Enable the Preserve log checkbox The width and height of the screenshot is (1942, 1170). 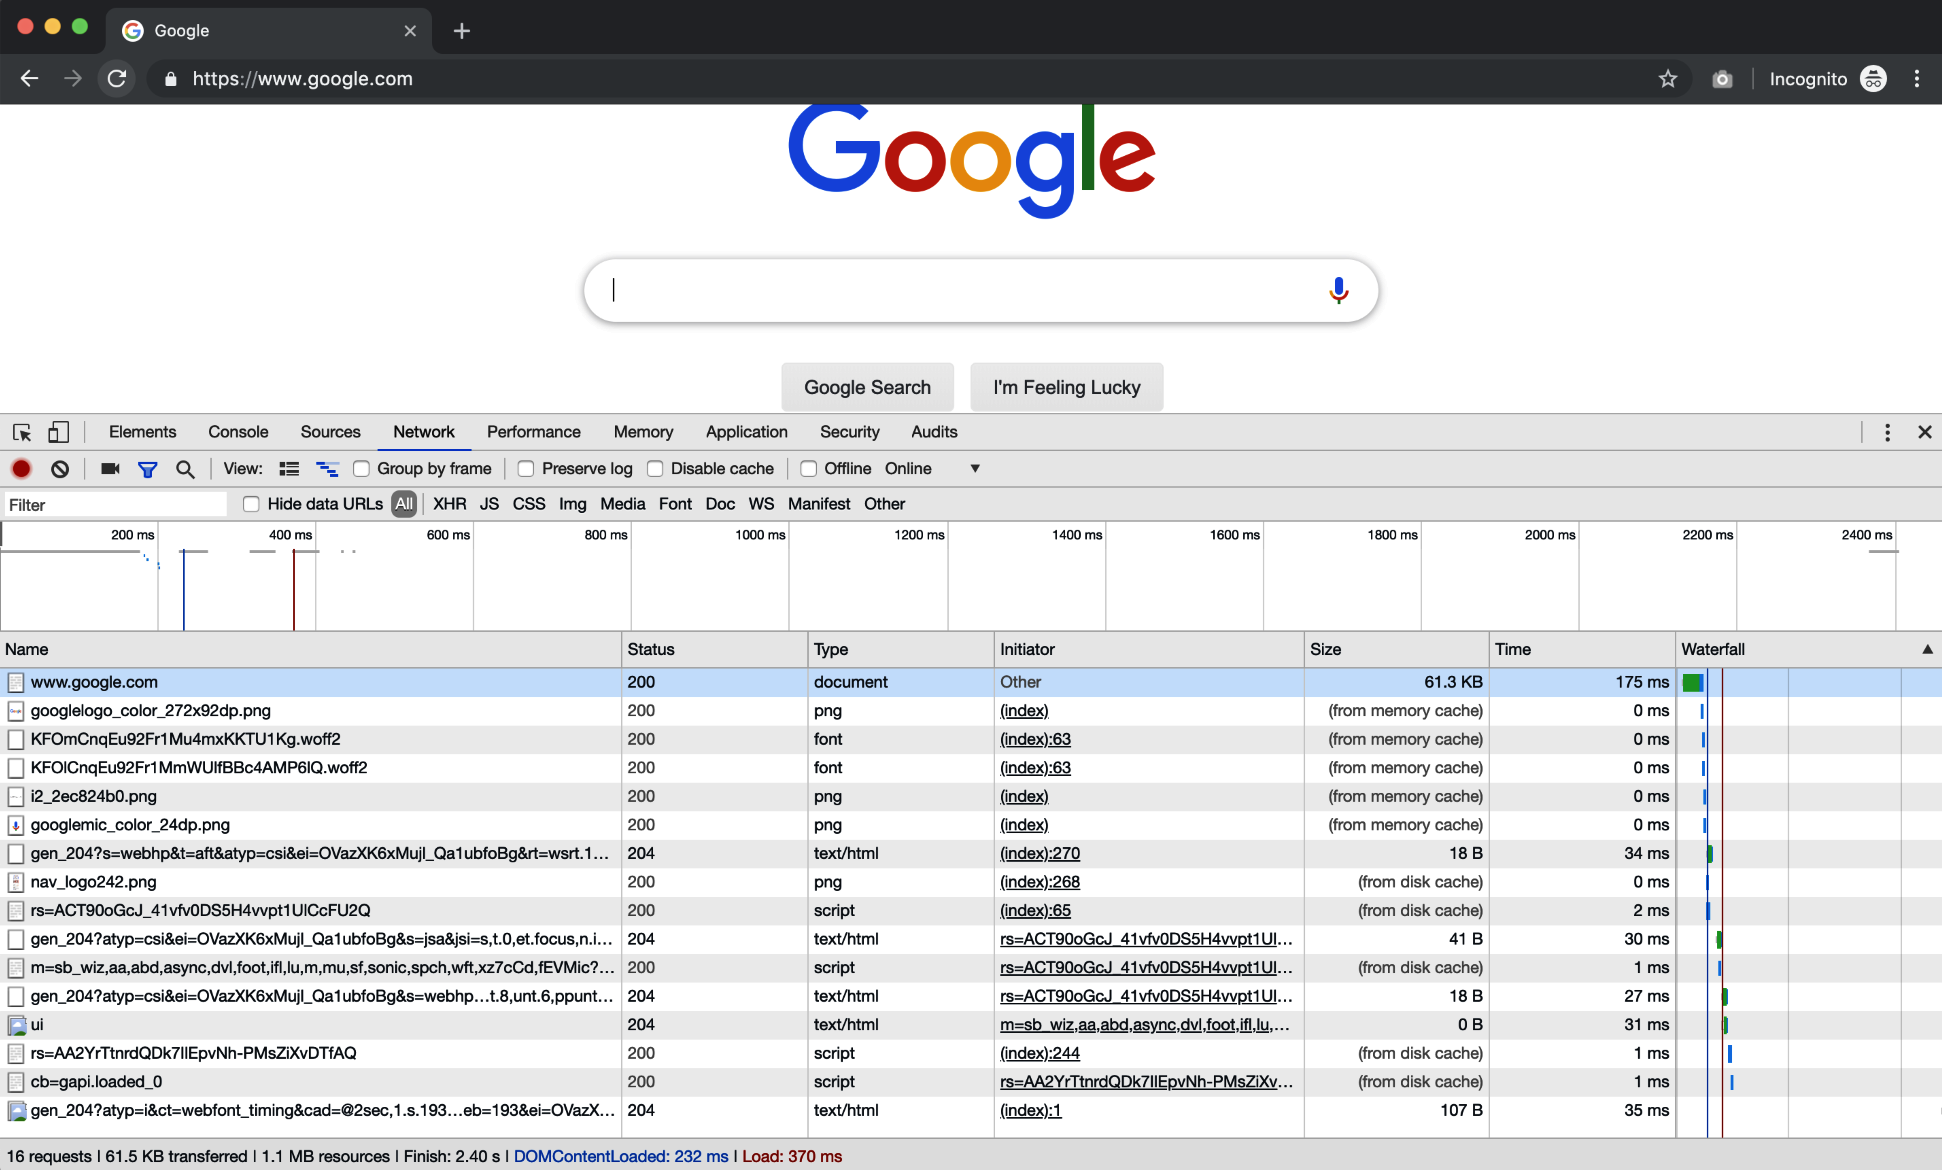(x=526, y=468)
